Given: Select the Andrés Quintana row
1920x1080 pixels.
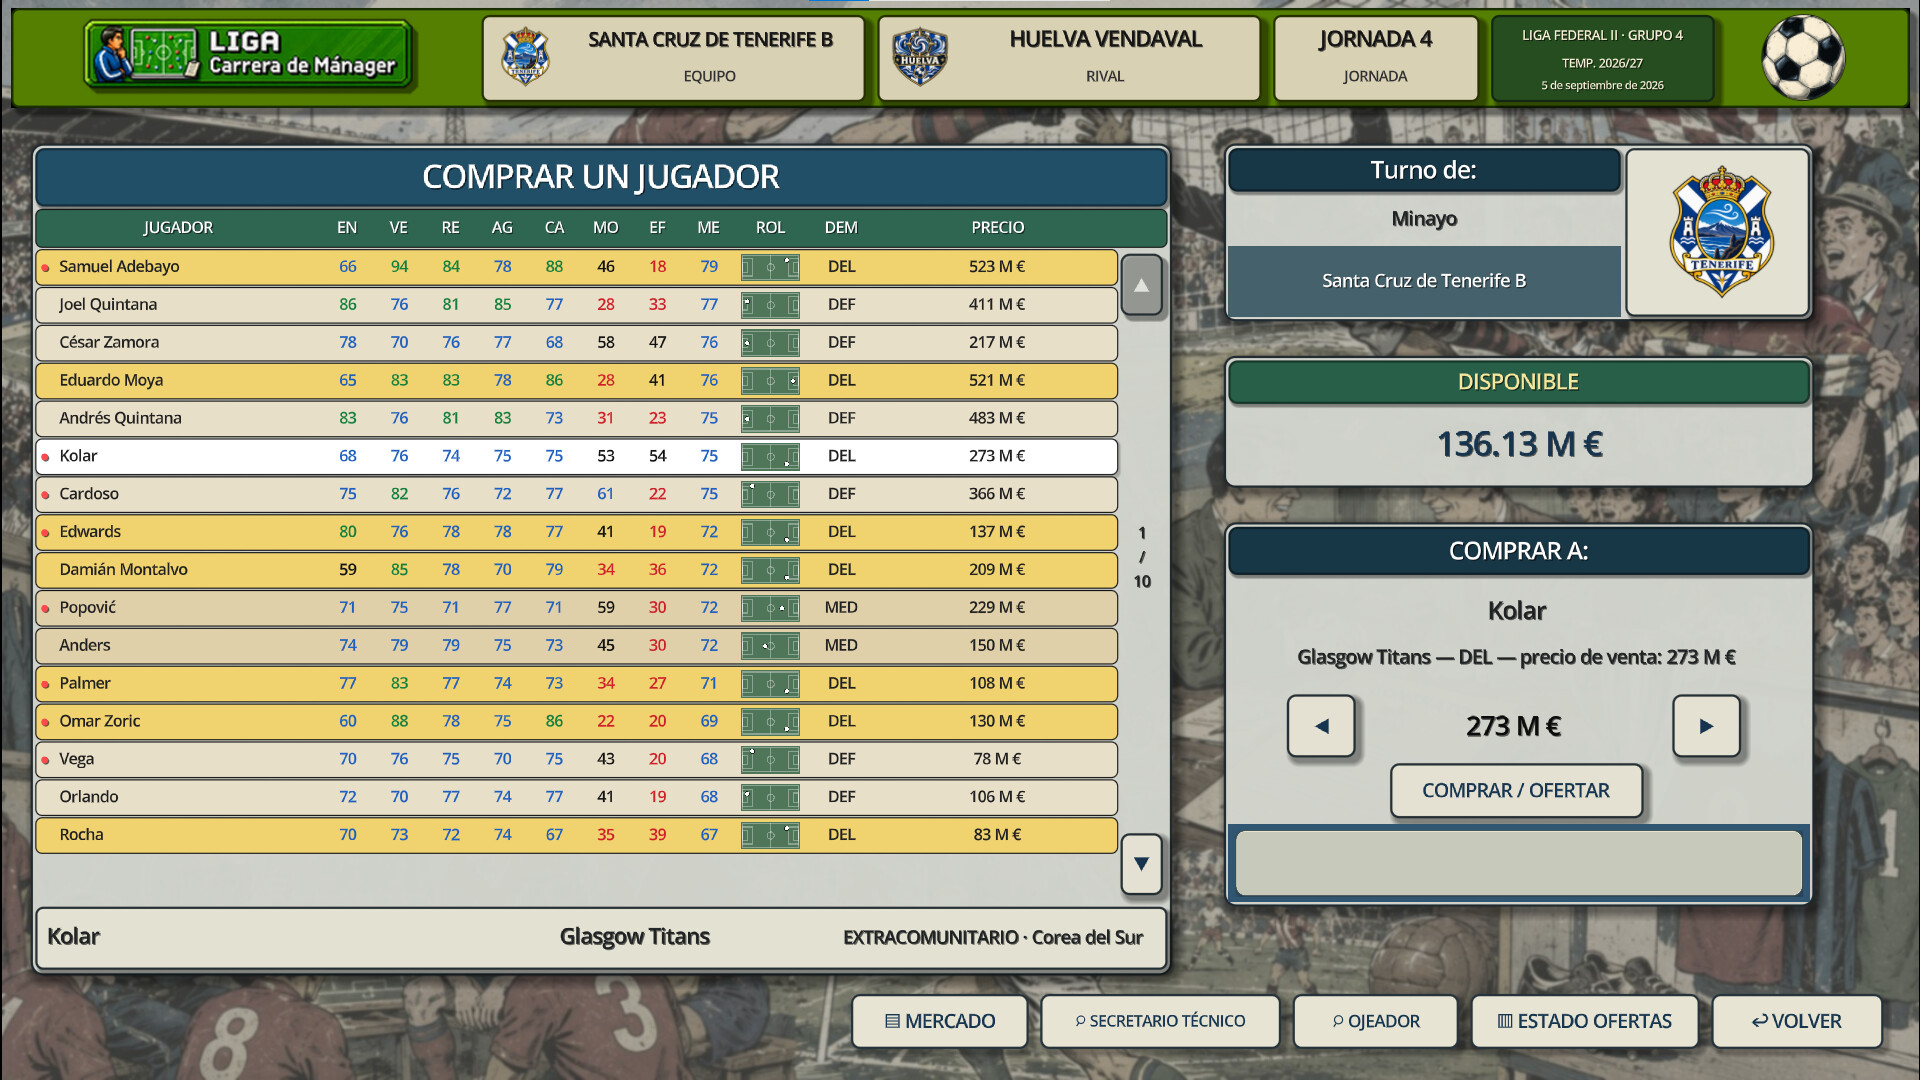Looking at the screenshot, I should (576, 419).
